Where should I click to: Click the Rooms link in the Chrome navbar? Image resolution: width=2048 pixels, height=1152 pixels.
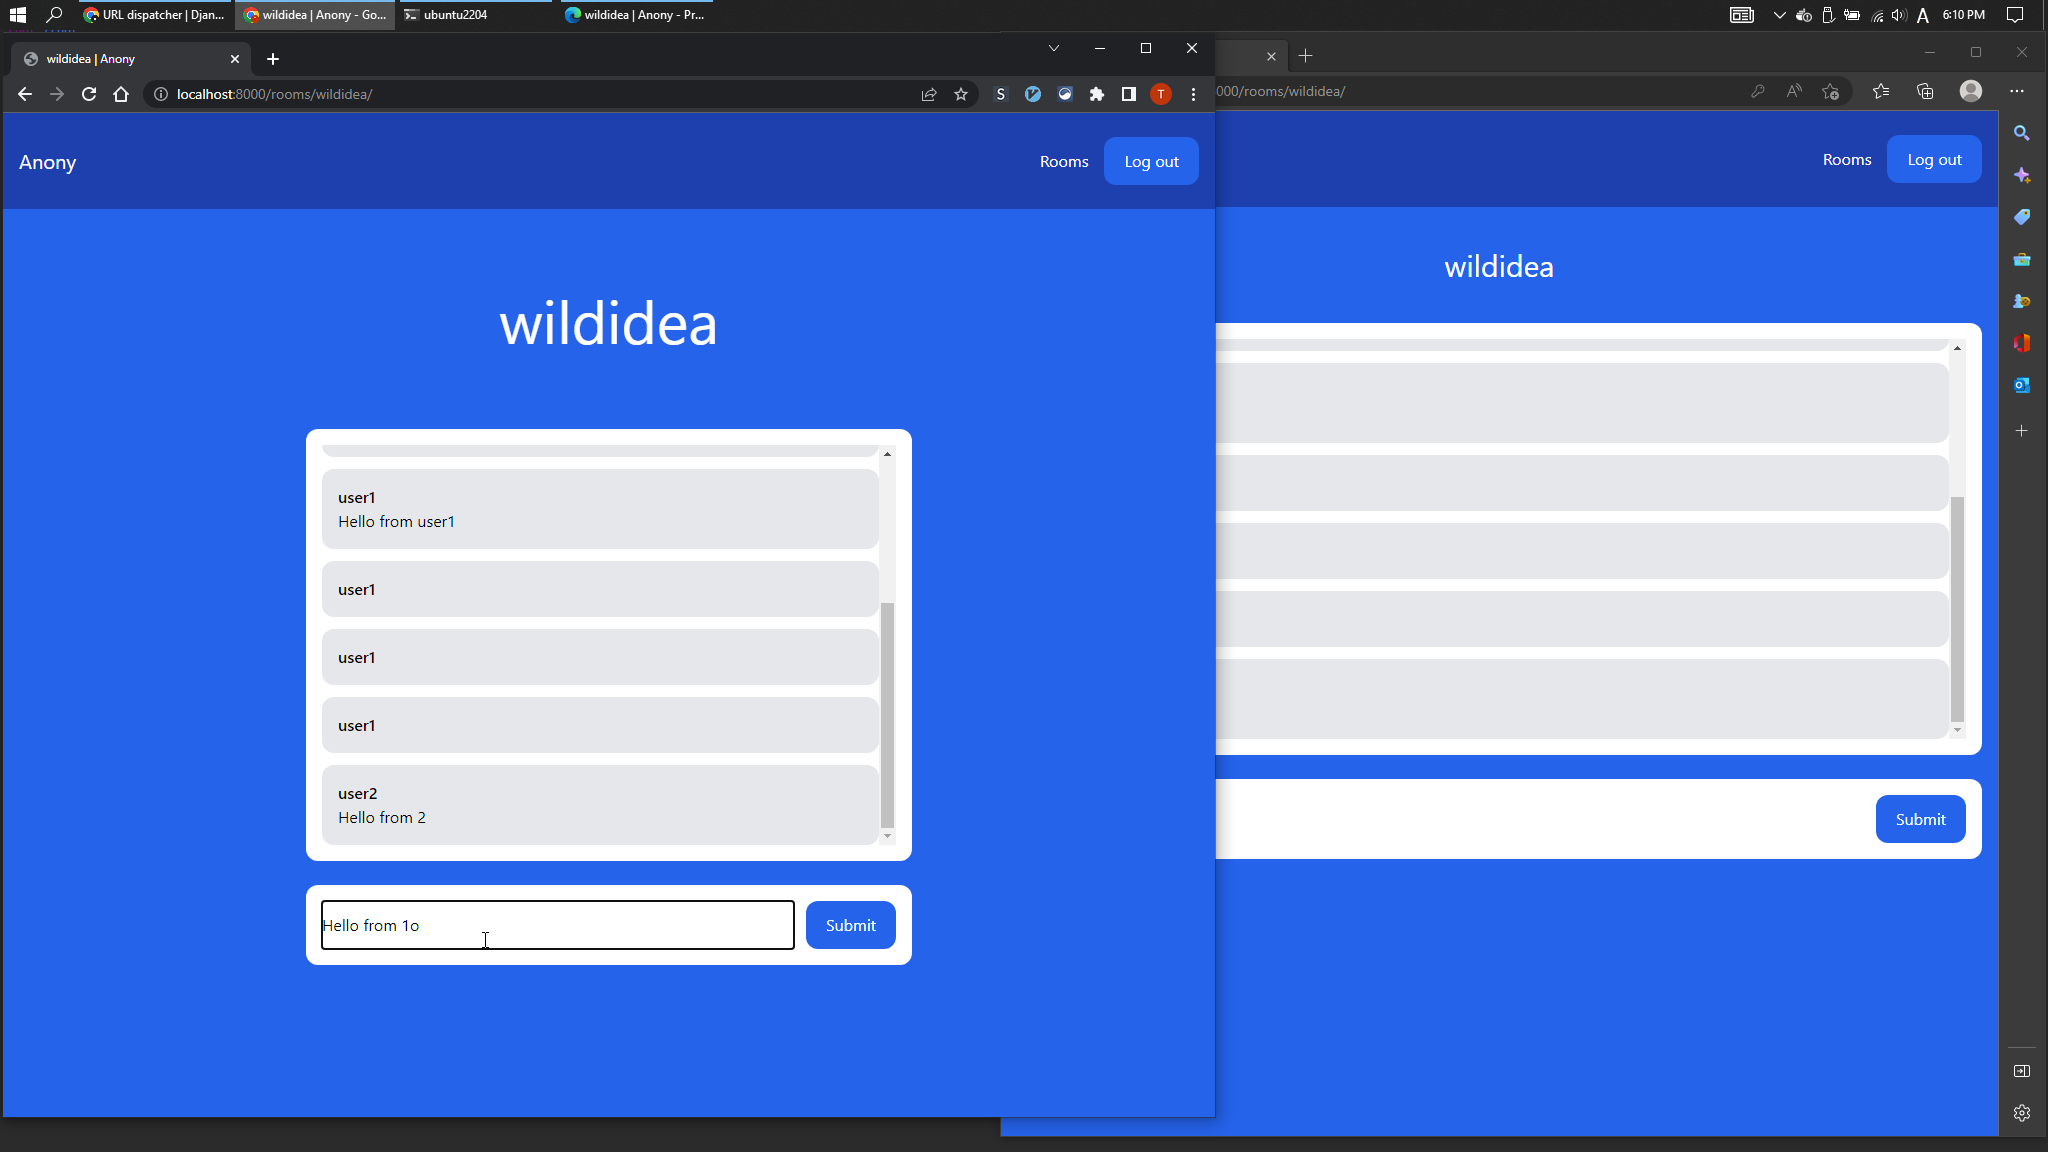(1063, 161)
